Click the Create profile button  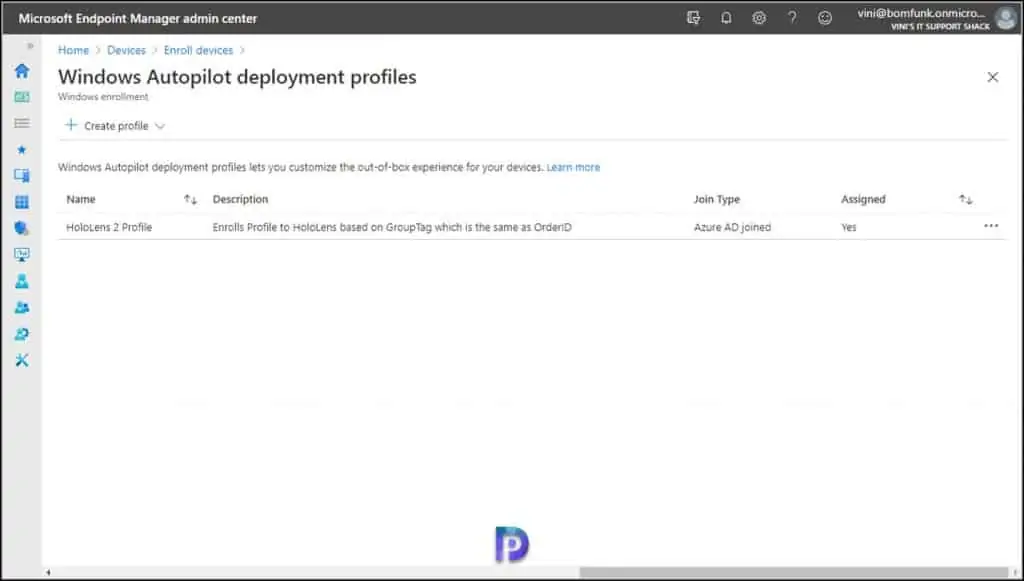pos(115,126)
